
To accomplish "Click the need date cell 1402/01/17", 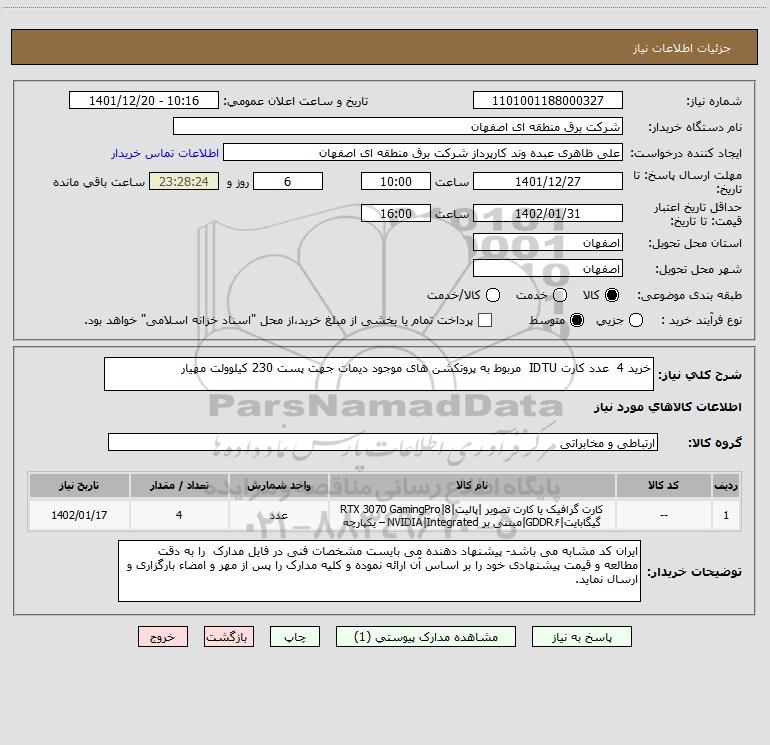I will coord(79,516).
